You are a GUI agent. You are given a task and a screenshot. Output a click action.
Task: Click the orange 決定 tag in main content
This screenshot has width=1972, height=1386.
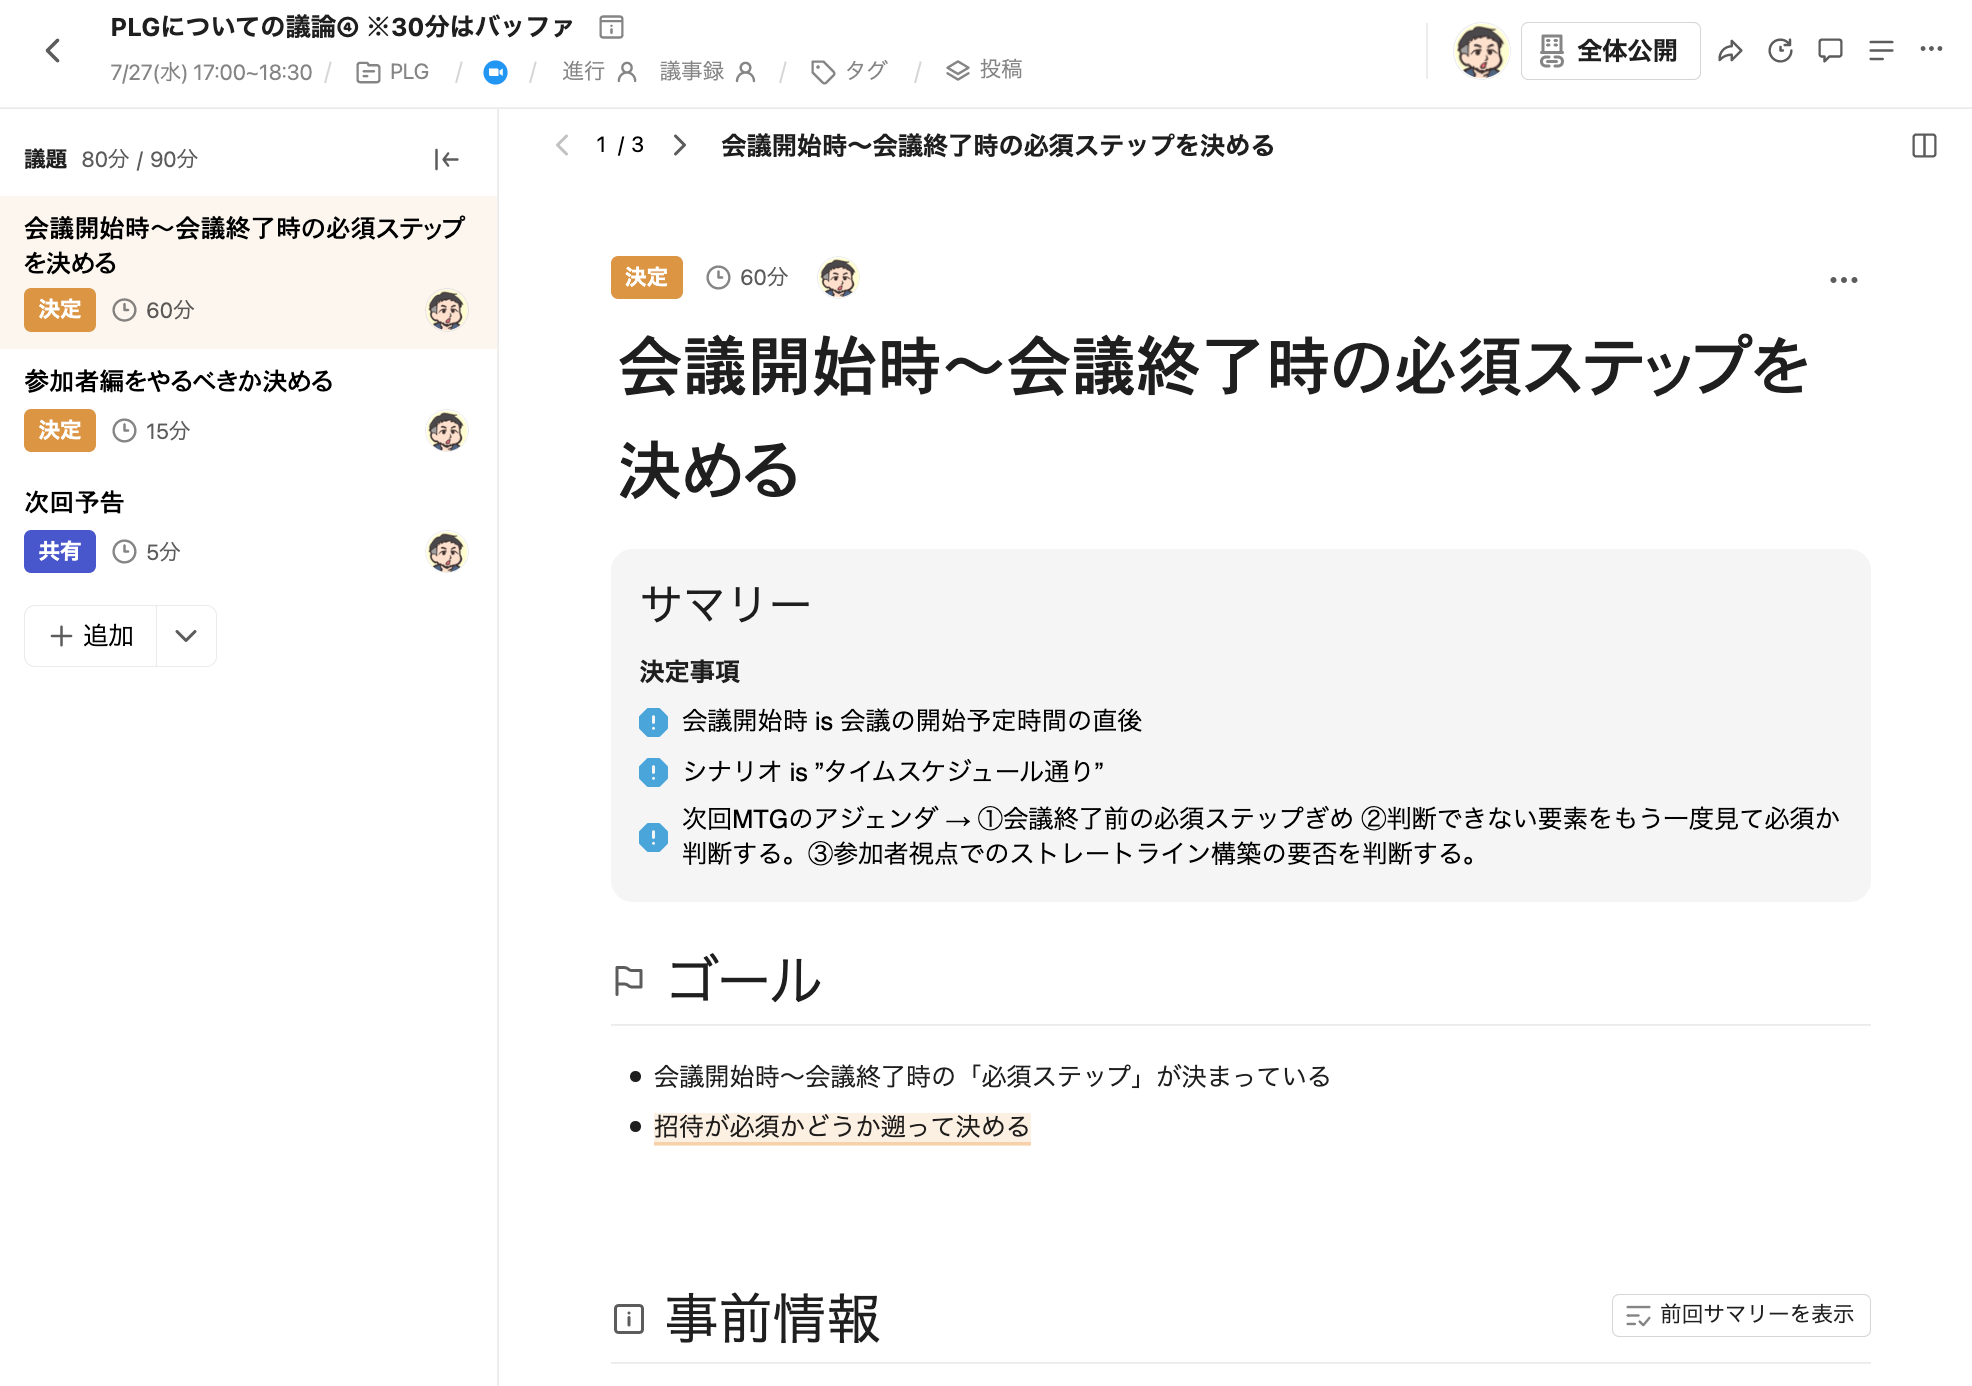pos(646,277)
